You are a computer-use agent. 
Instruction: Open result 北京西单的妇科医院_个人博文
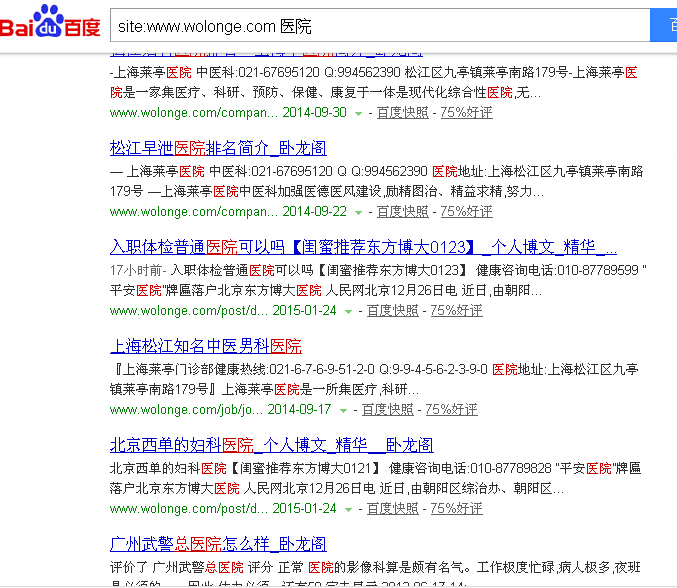[272, 445]
